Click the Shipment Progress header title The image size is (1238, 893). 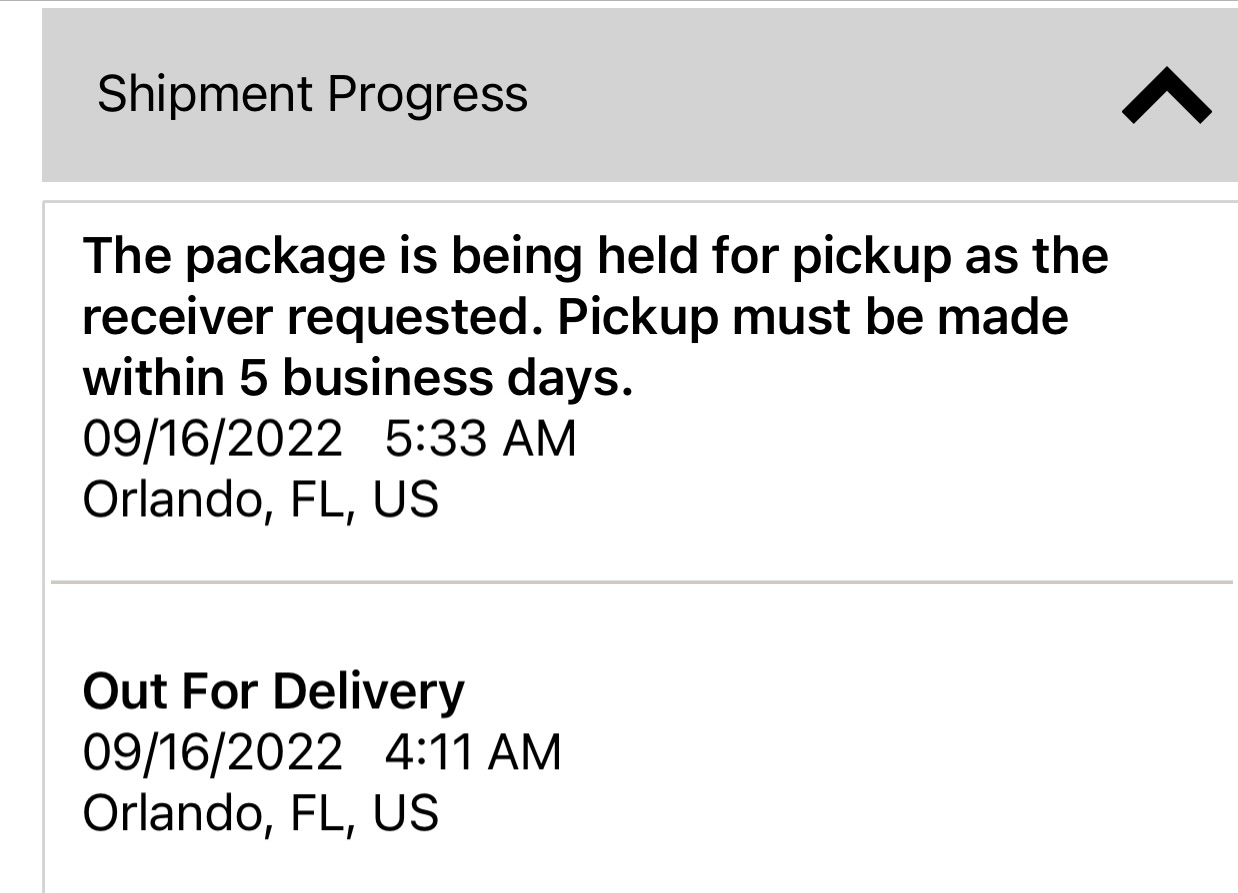coord(312,95)
